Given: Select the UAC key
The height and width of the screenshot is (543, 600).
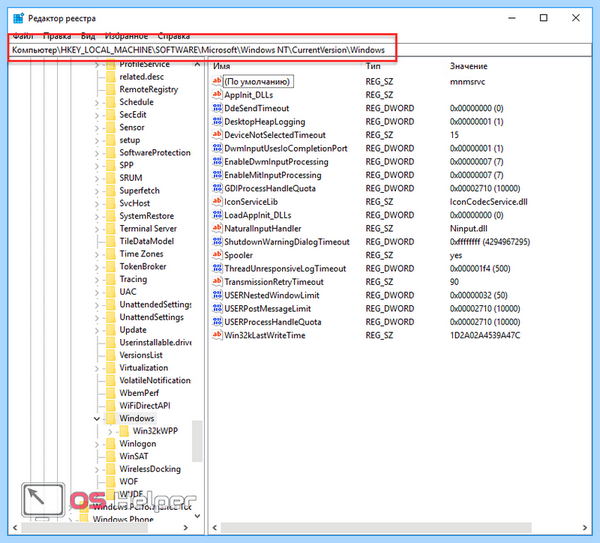Looking at the screenshot, I should [127, 292].
